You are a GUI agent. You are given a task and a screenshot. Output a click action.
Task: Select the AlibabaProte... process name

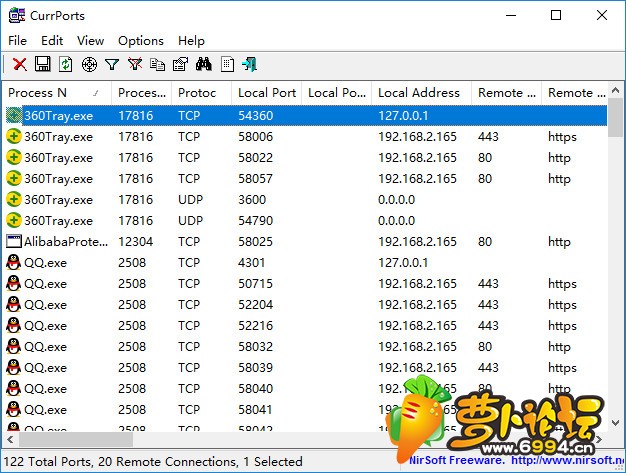click(x=66, y=241)
